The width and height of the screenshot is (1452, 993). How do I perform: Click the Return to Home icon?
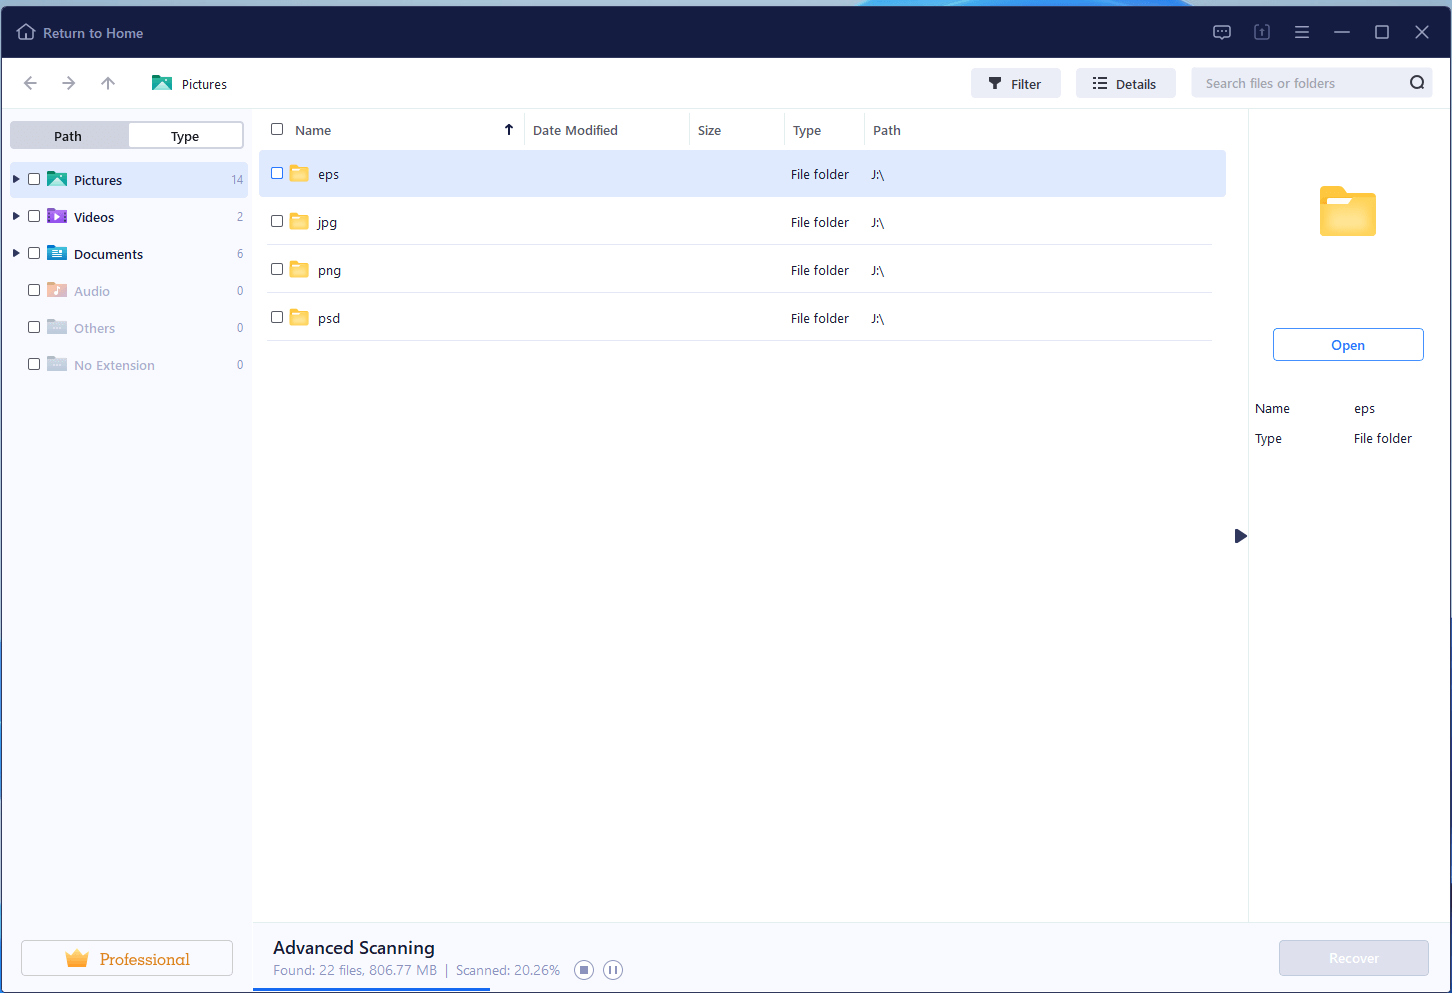[x=26, y=32]
